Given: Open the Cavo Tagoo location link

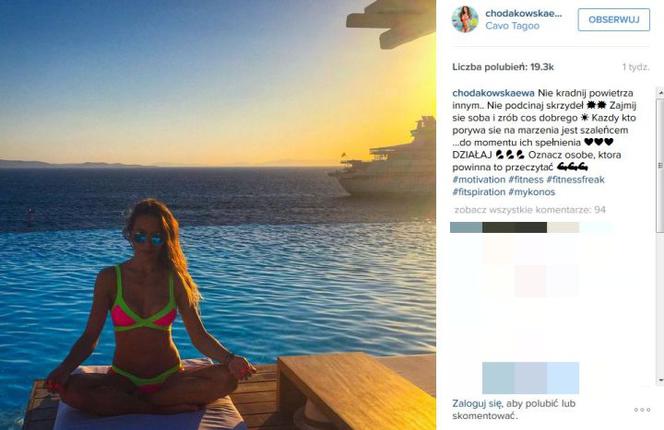Looking at the screenshot, I should (x=512, y=26).
